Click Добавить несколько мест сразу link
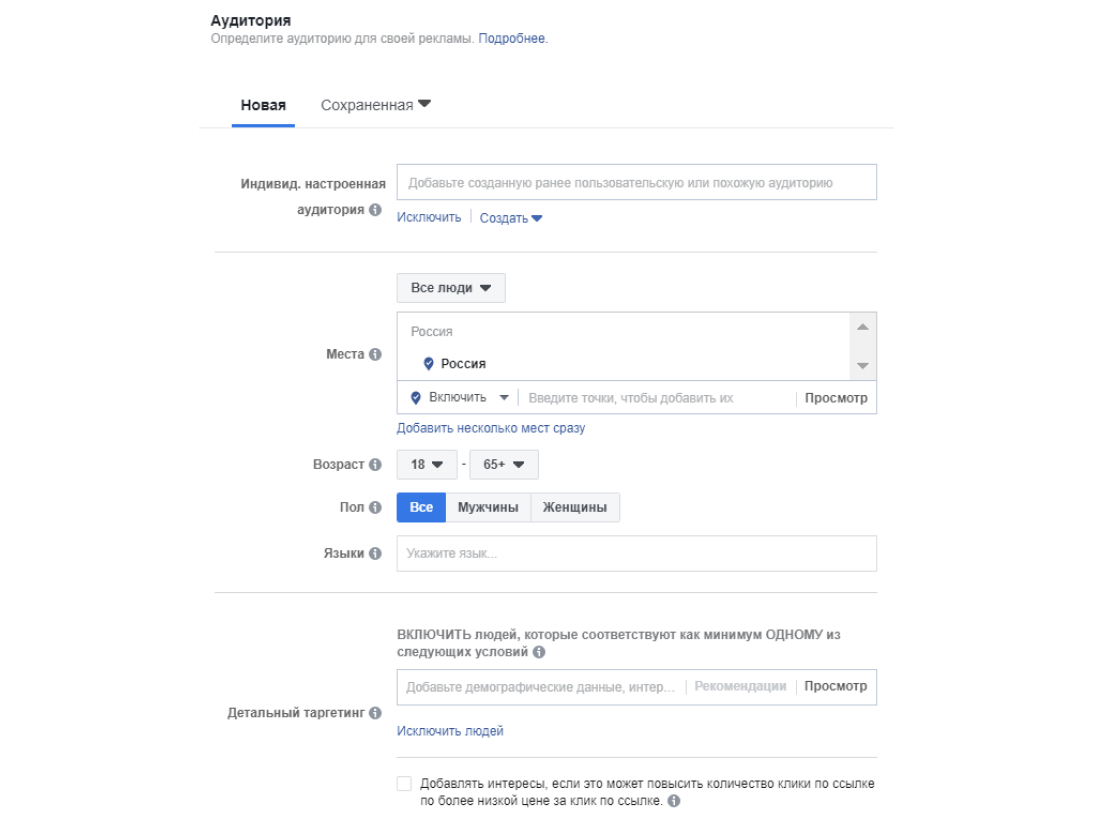Viewport: 1093px width, 819px height. tap(490, 428)
